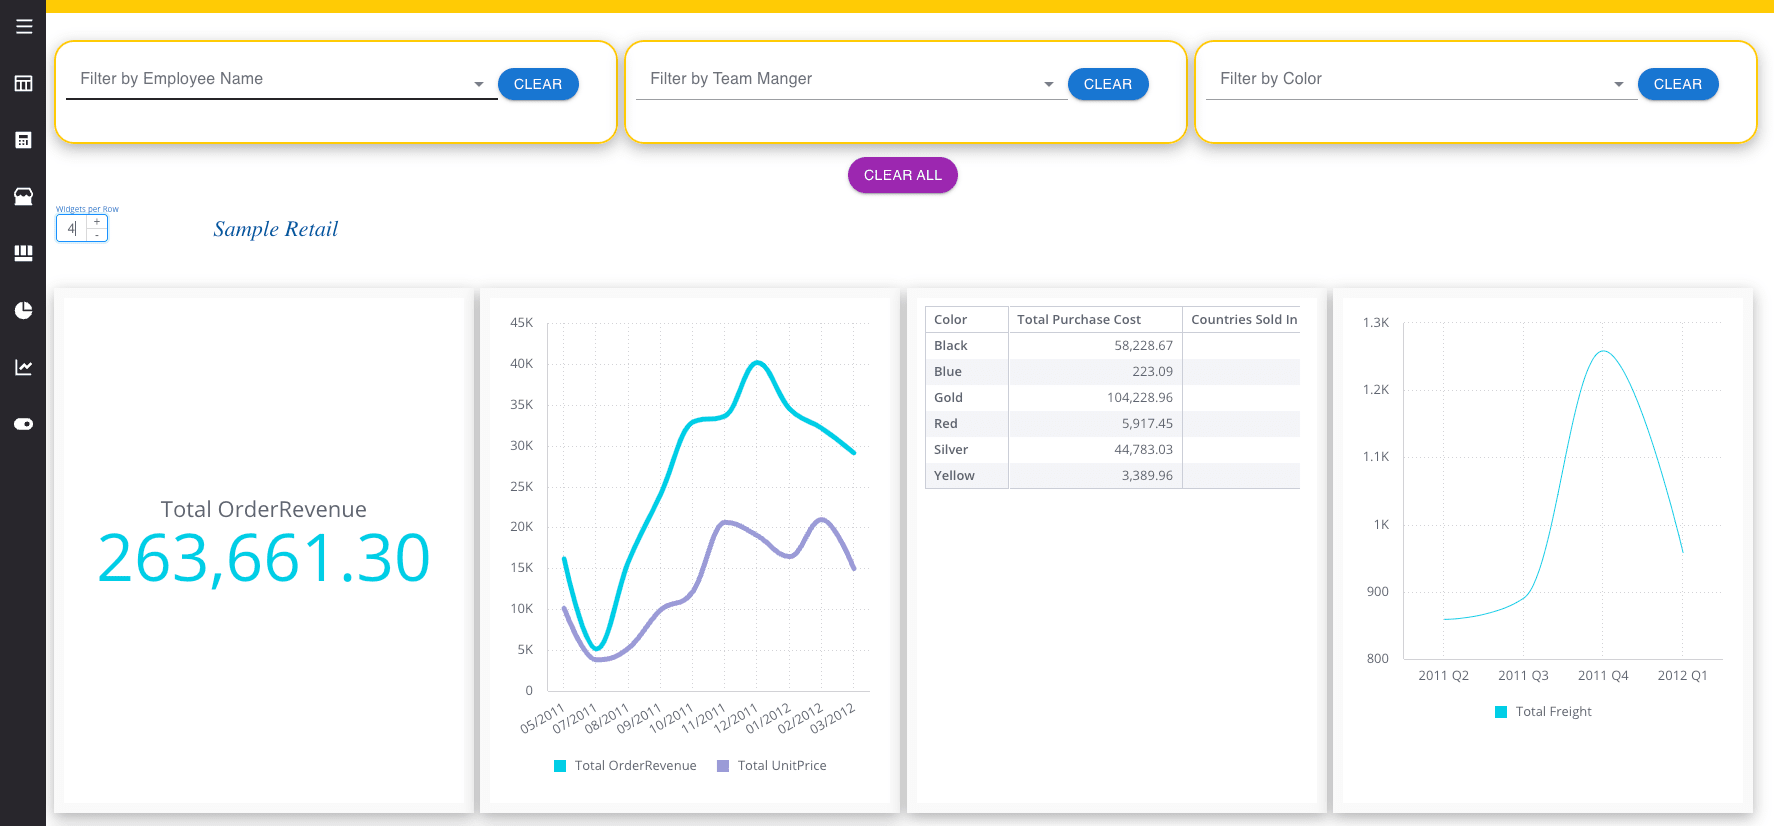Click the 5,917.45 purchase cost cell
Image resolution: width=1774 pixels, height=826 pixels.
click(1095, 423)
